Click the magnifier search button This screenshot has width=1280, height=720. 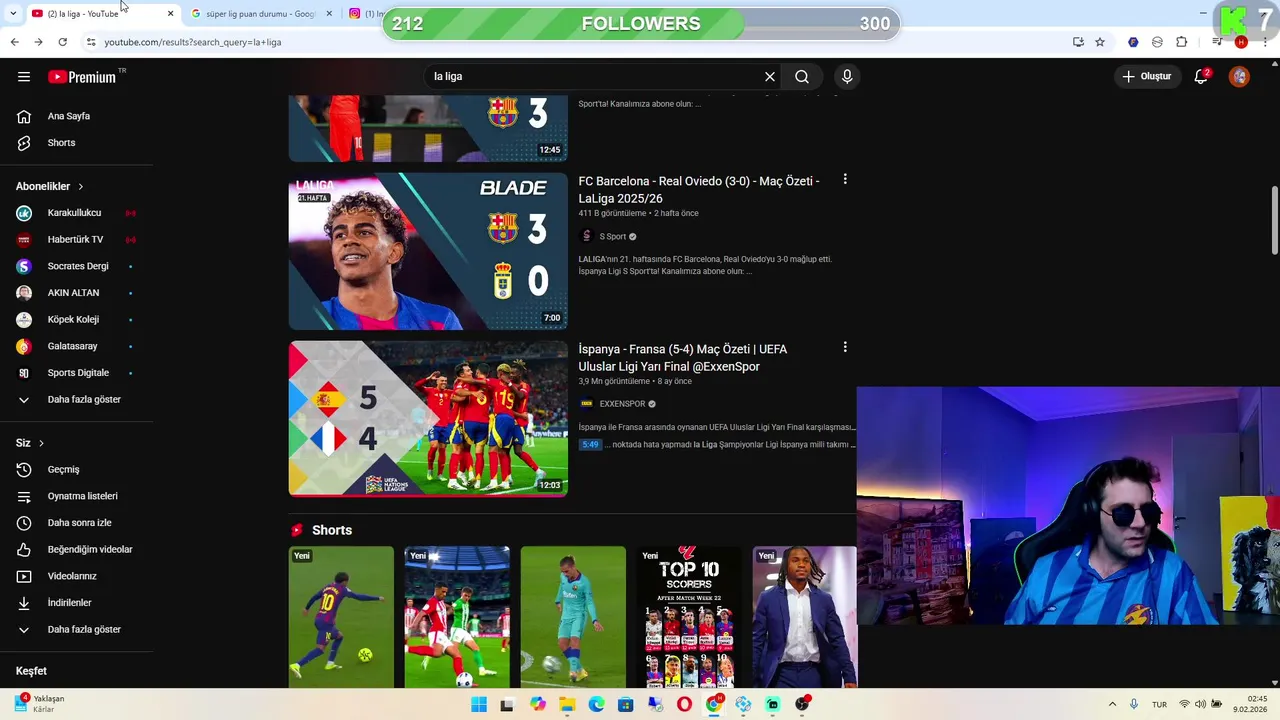[802, 76]
